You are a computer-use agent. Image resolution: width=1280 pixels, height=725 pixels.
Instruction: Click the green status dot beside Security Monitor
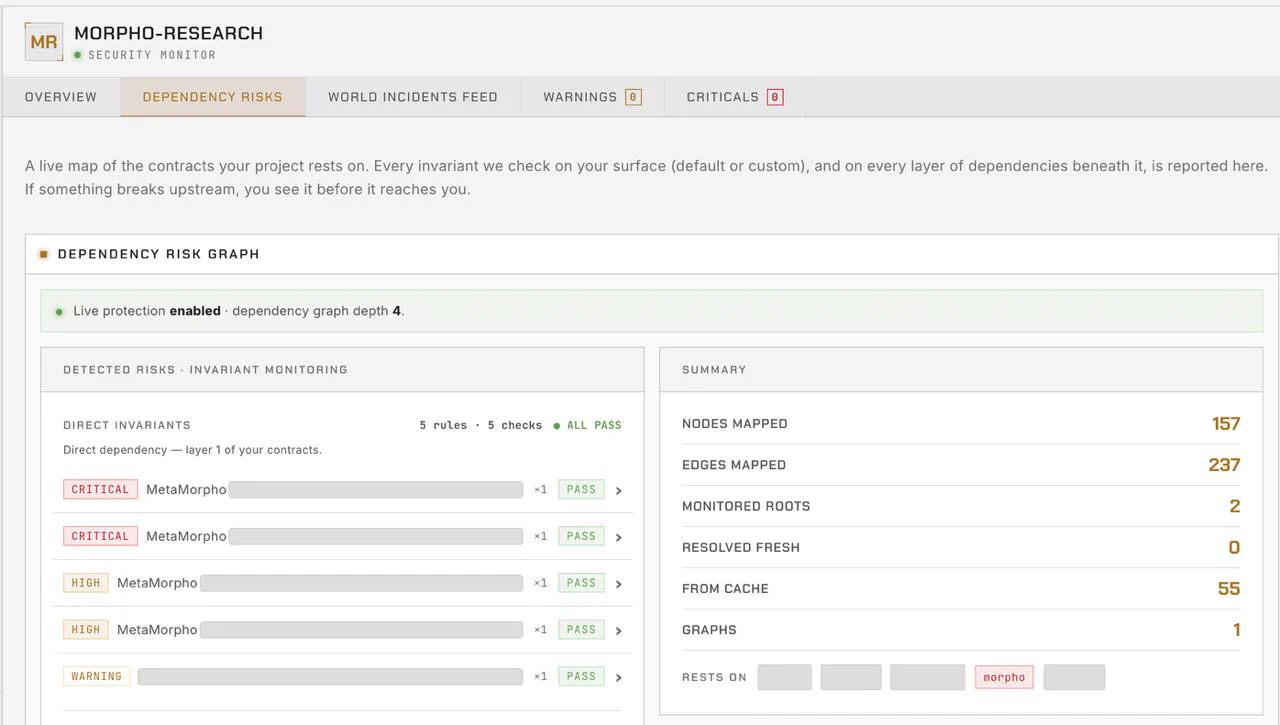tap(78, 55)
